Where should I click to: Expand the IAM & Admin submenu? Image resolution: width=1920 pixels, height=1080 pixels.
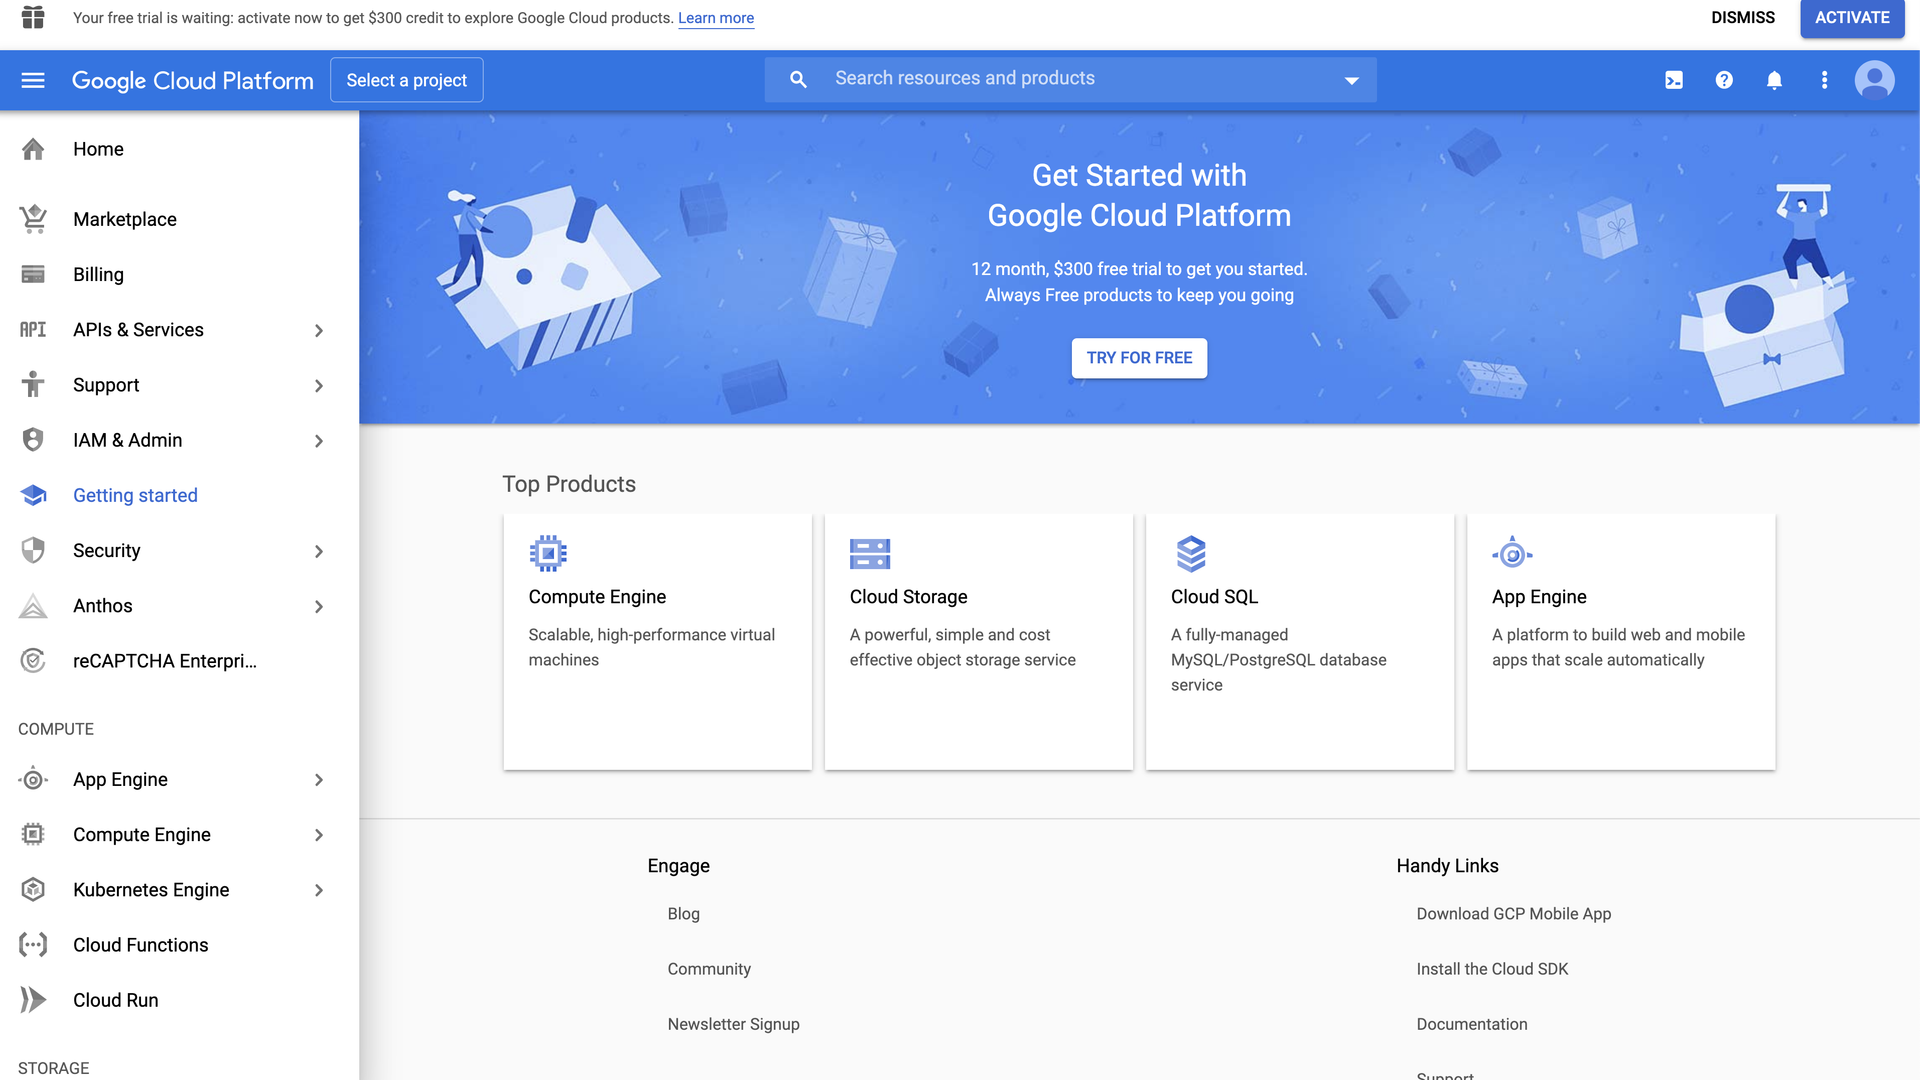click(x=319, y=441)
